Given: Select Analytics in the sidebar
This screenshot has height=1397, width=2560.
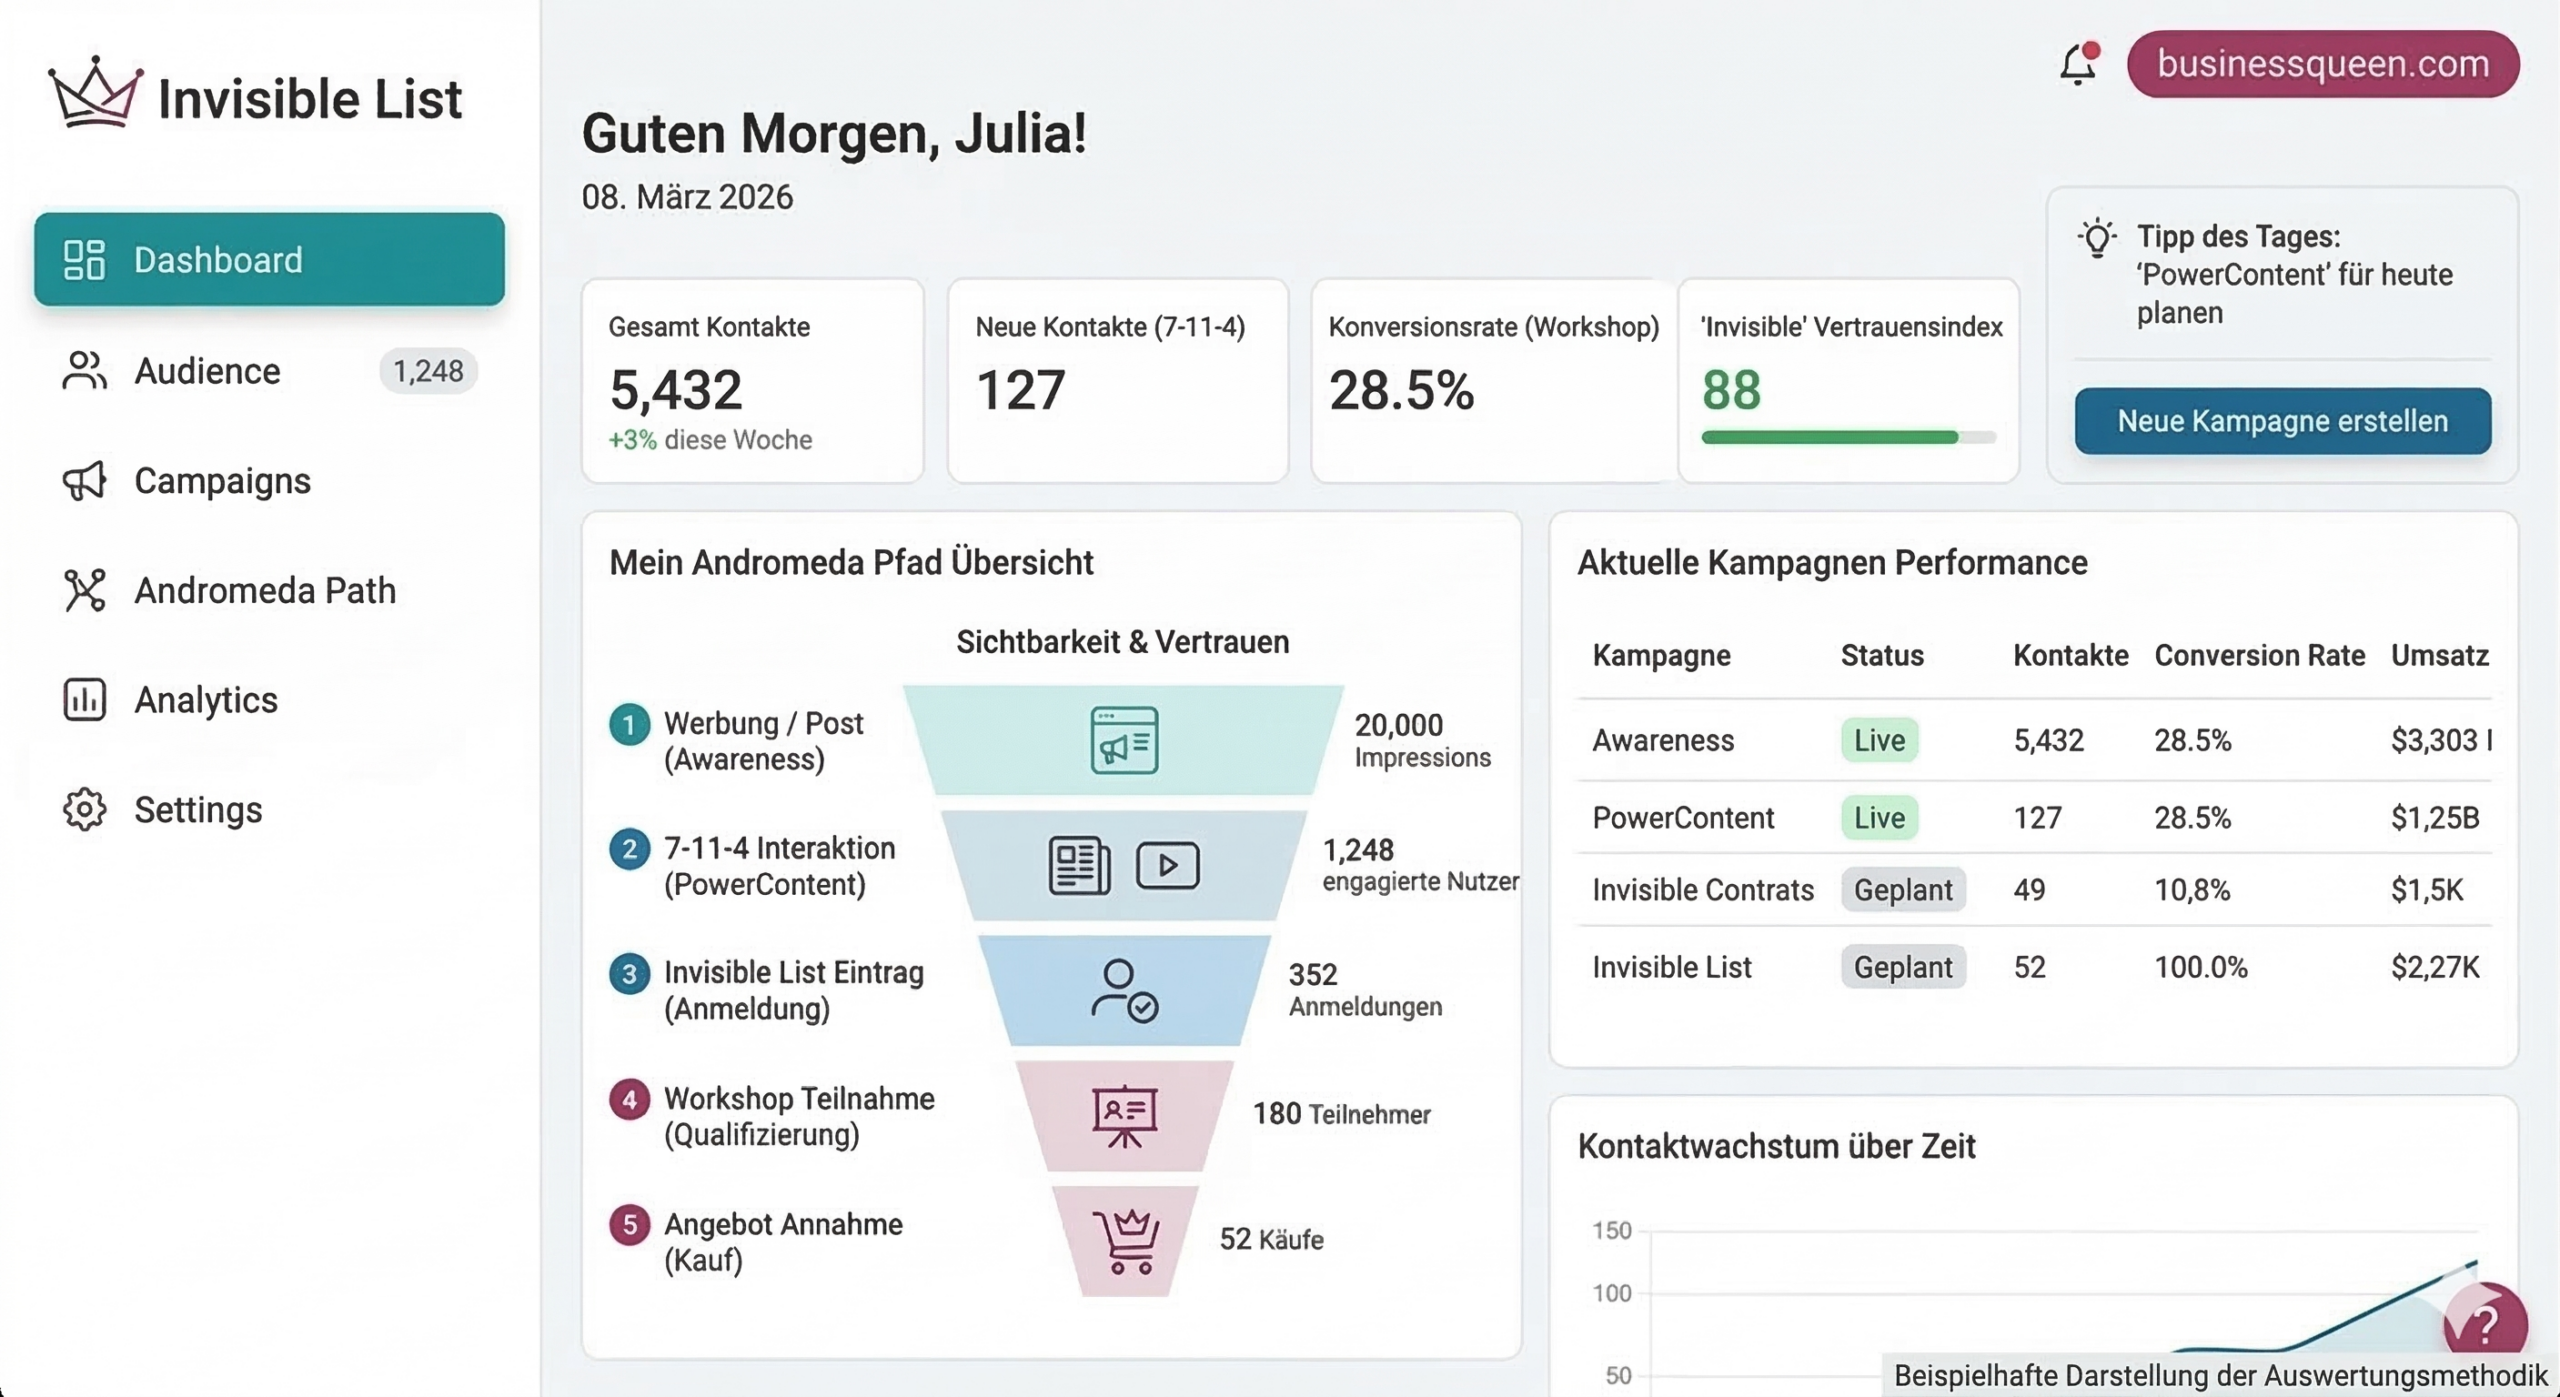Looking at the screenshot, I should coord(205,700).
